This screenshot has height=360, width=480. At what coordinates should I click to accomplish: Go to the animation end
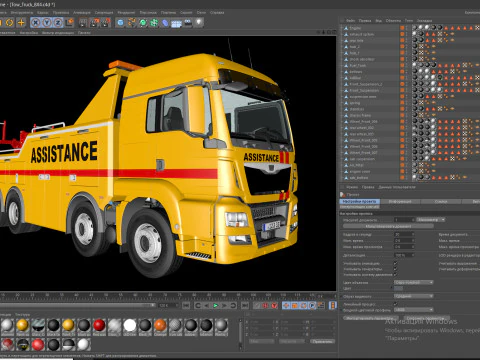pos(245,305)
